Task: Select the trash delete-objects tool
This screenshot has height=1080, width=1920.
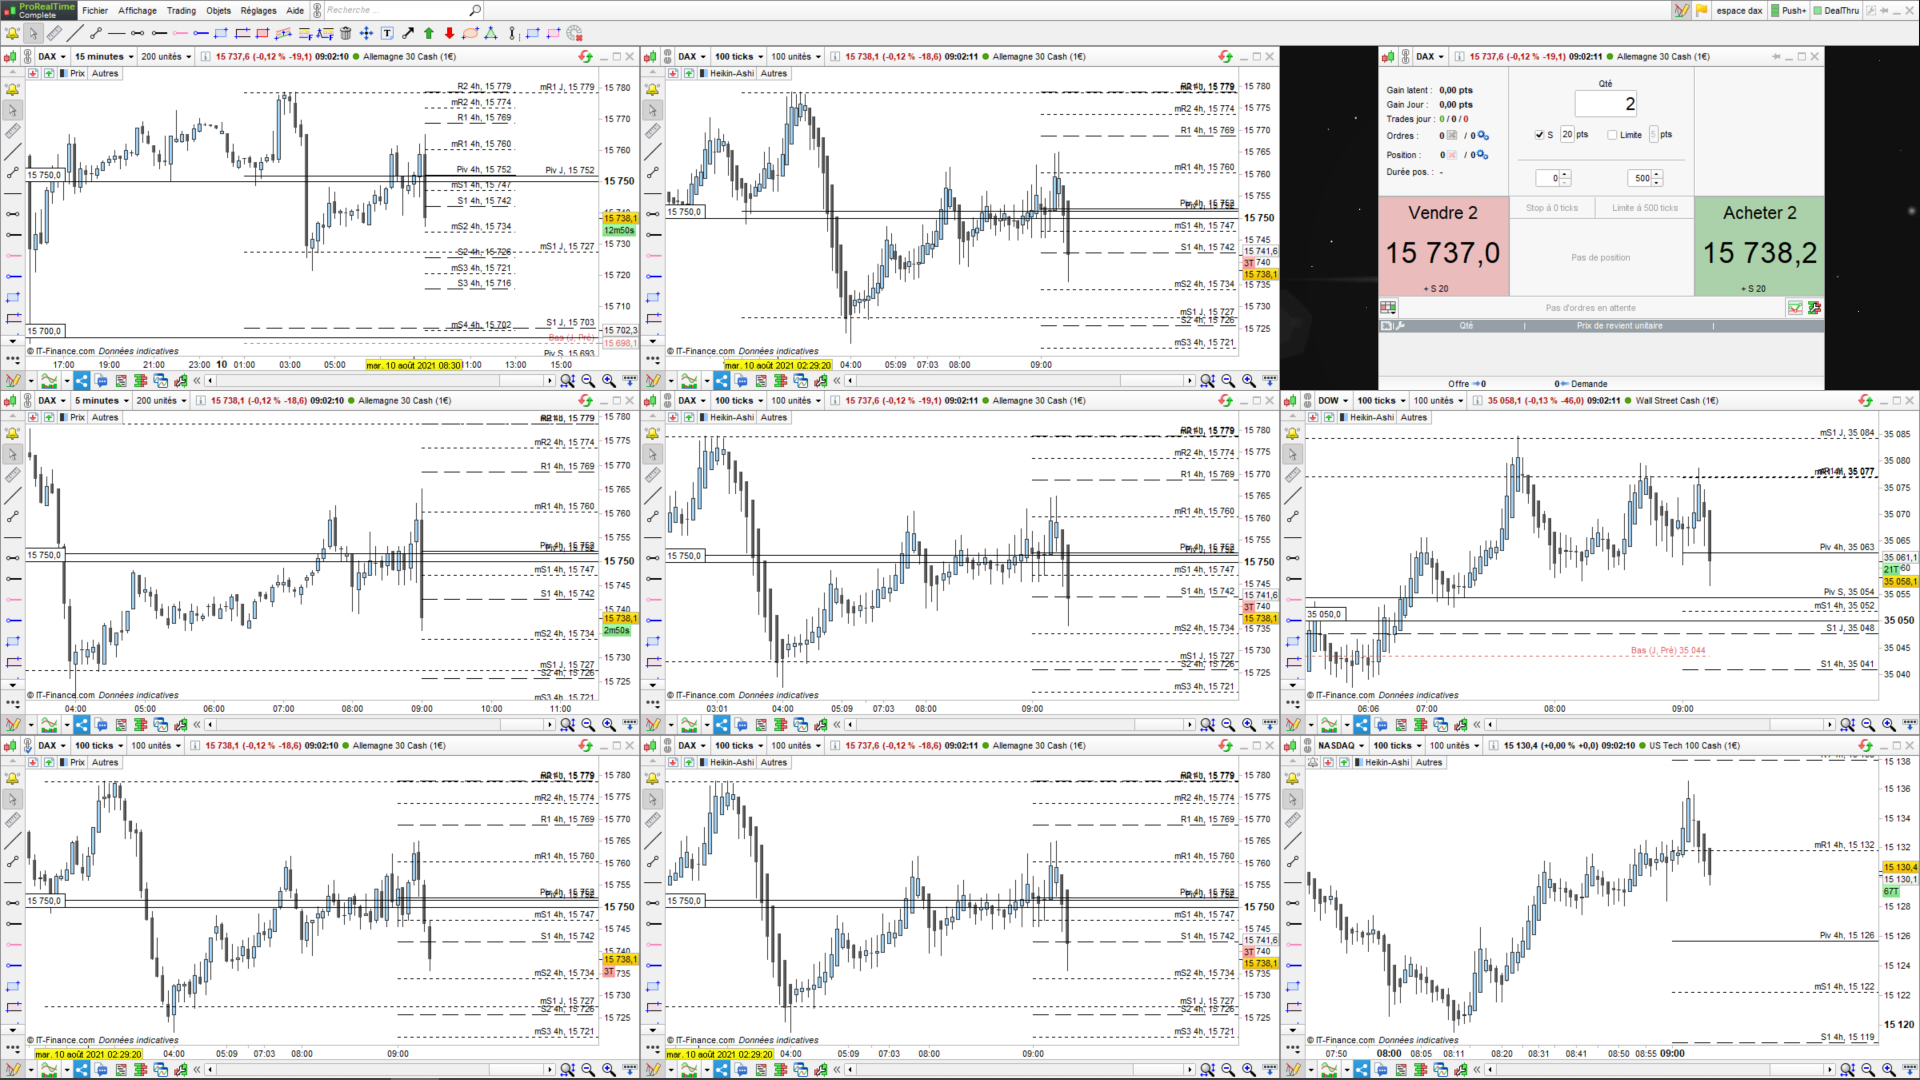Action: (x=346, y=33)
